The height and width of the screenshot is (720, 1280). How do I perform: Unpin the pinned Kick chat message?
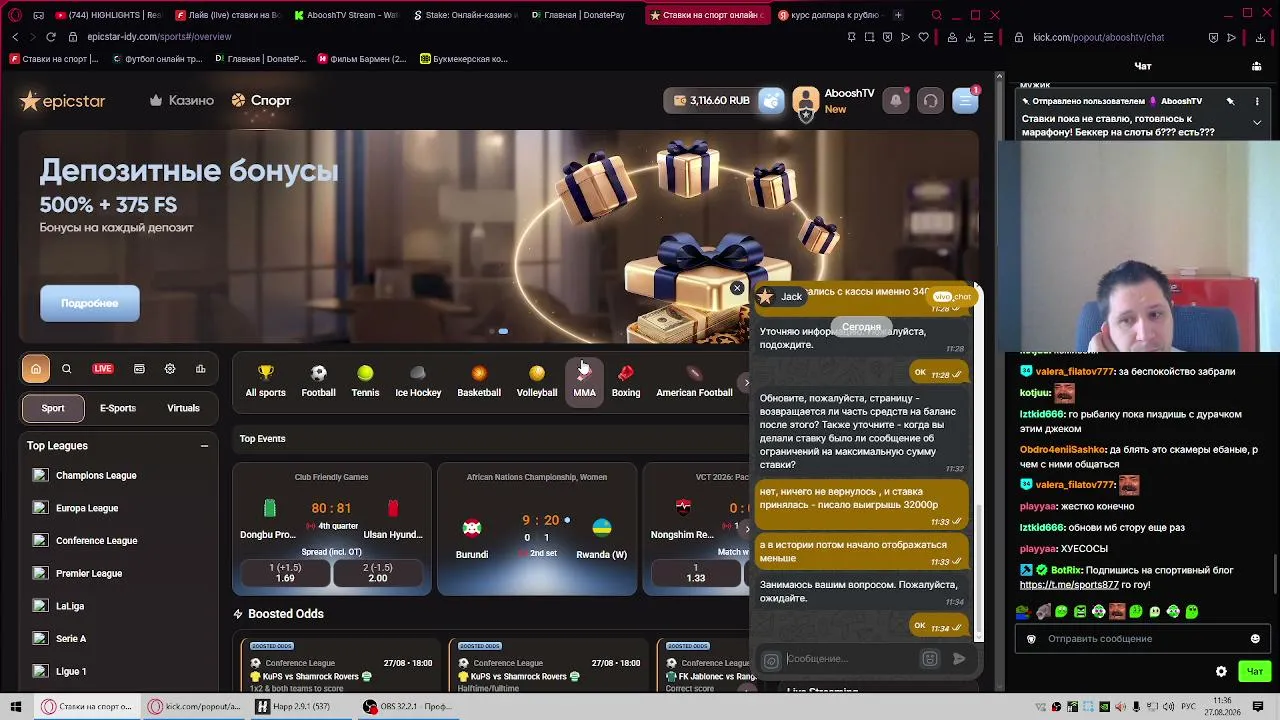point(1231,101)
